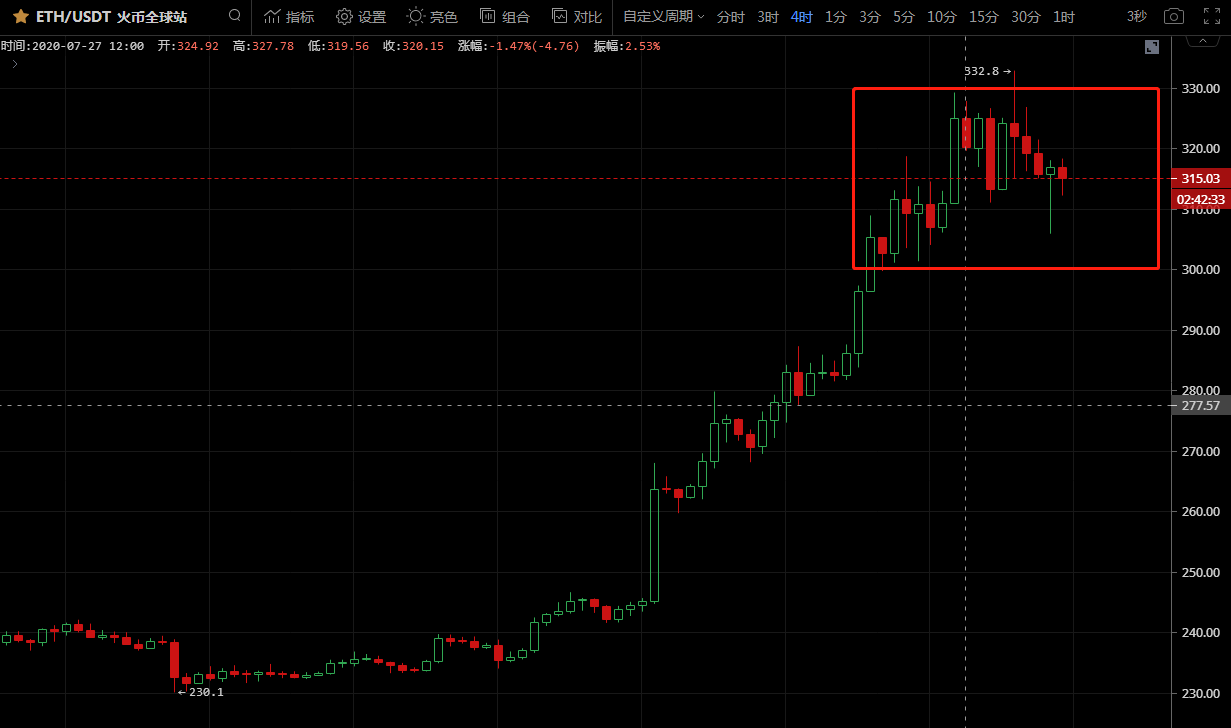
Task: Switch to the 分时 time-share period
Action: click(731, 17)
